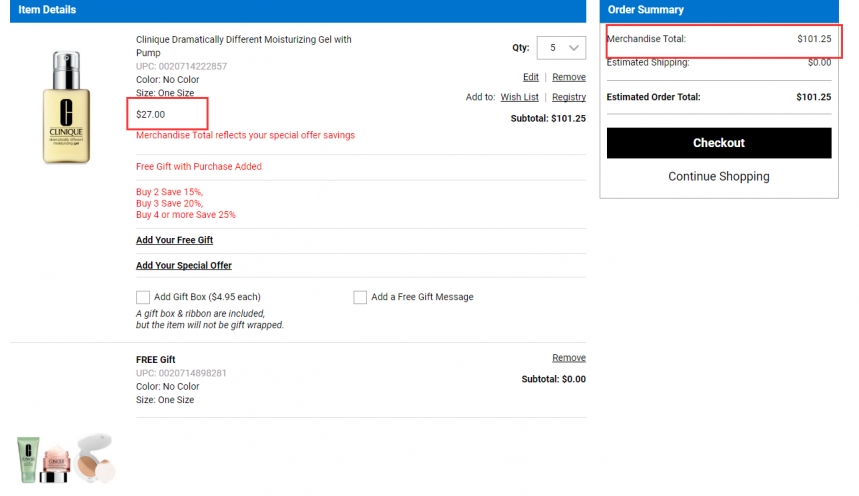Click Subtotal: $101.25 under quantity

pyautogui.click(x=548, y=118)
